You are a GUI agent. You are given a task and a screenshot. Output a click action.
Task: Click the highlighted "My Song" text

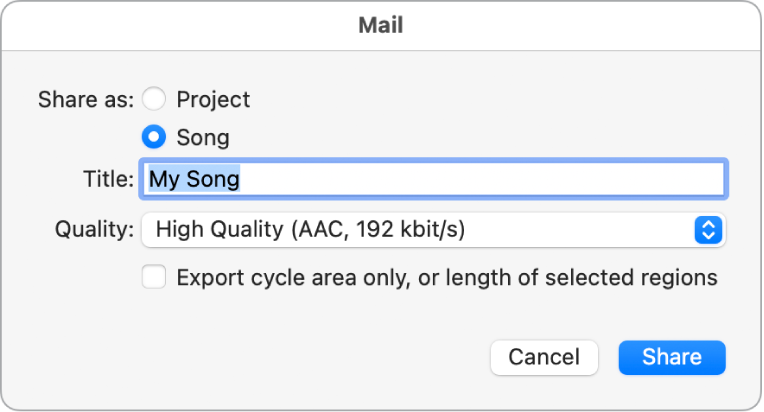(x=194, y=179)
